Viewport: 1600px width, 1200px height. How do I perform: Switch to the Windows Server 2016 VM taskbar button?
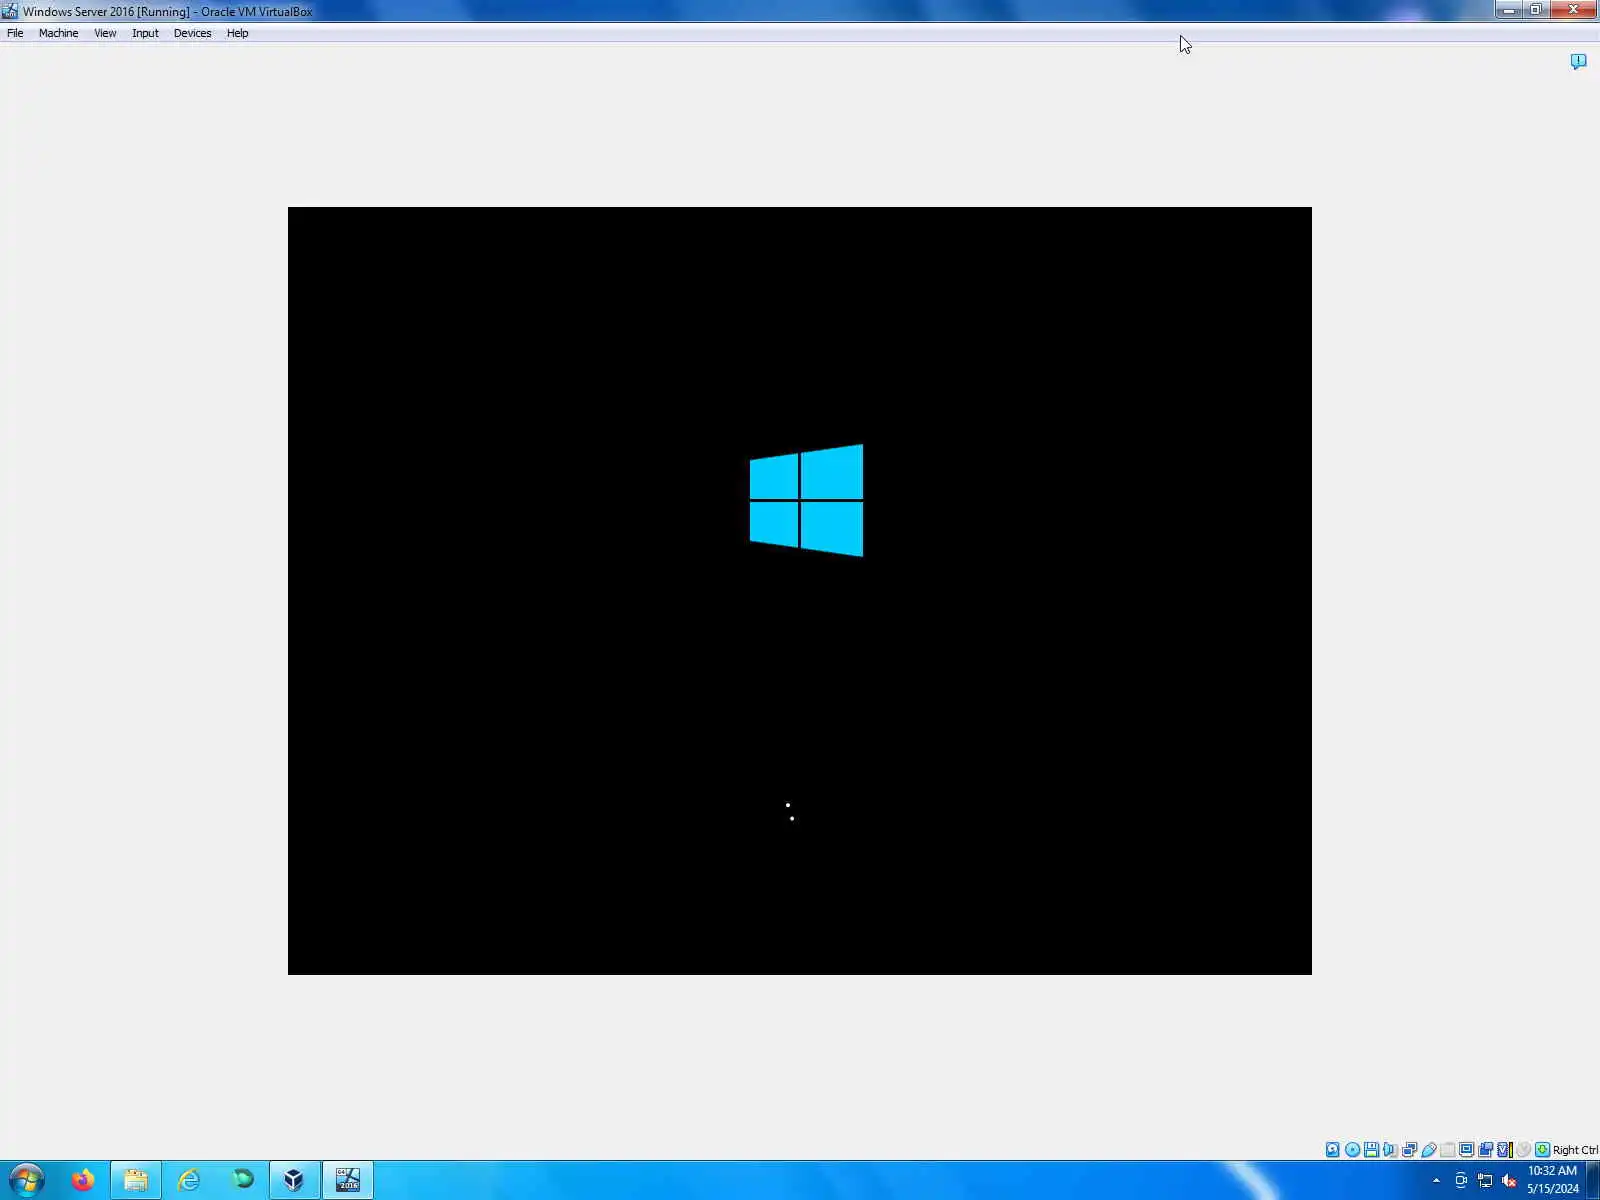348,1180
